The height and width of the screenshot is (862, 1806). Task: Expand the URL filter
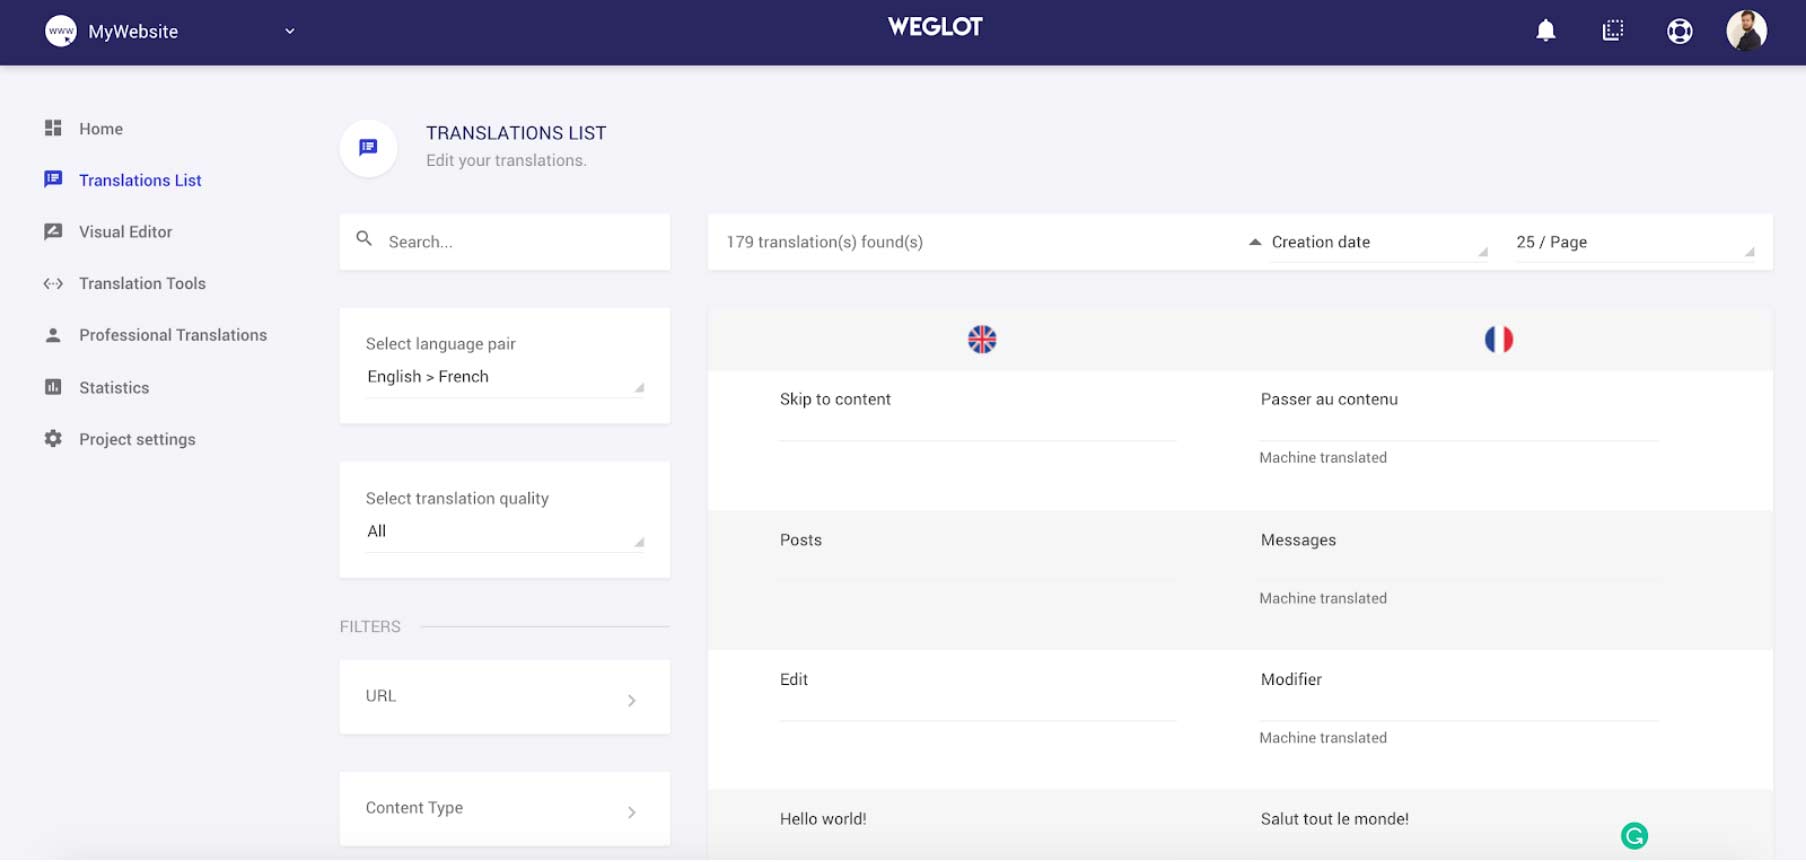[505, 697]
